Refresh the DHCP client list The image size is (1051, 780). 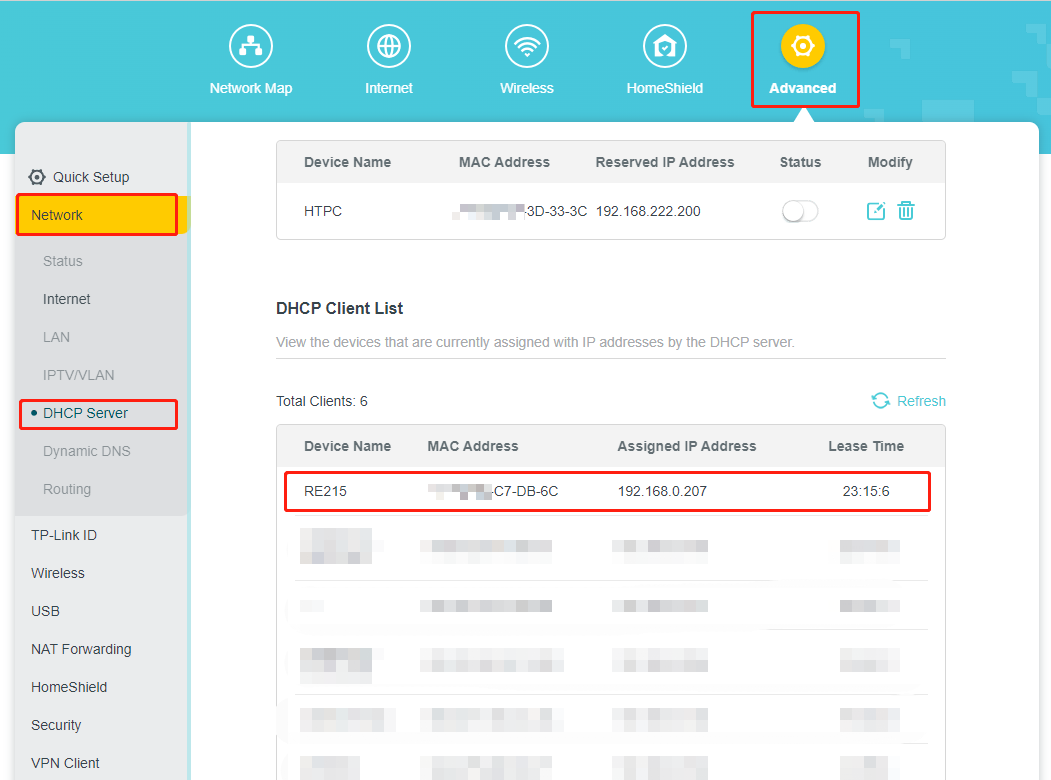(x=908, y=400)
